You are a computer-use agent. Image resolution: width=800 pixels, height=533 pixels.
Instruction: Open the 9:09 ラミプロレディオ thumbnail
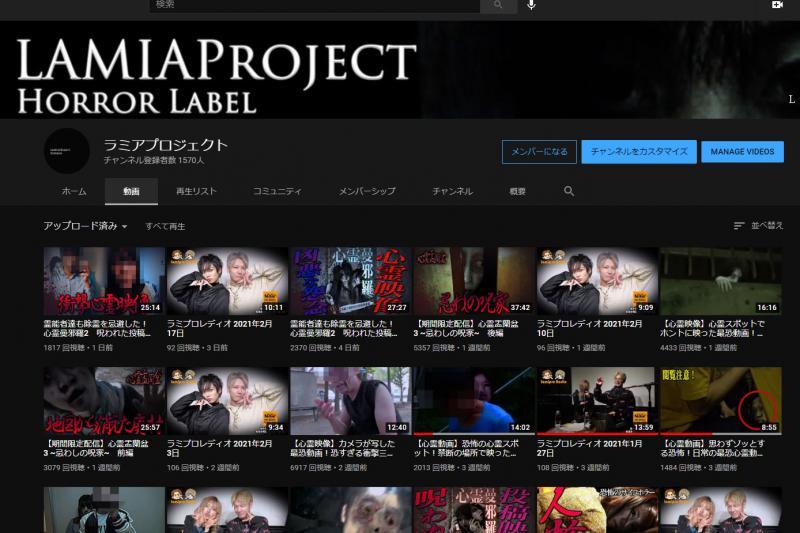click(597, 281)
